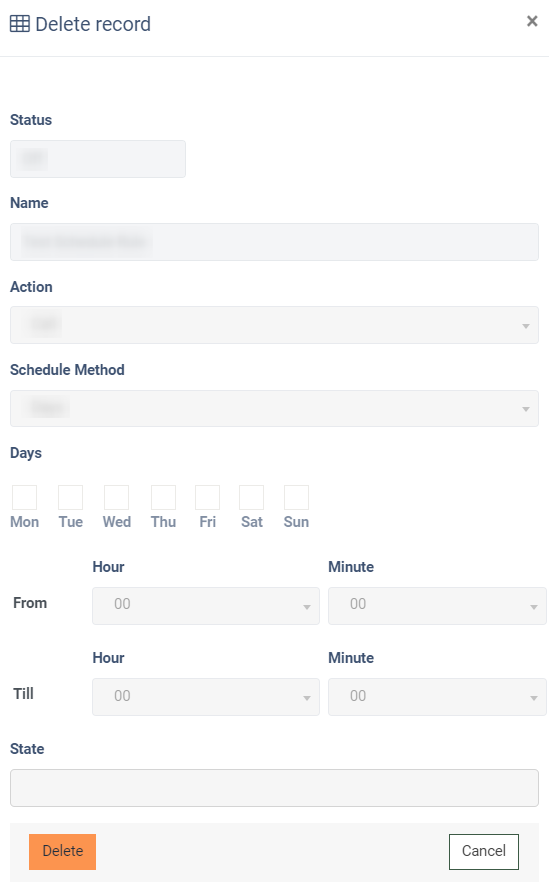
Task: Tick the Fri checkbox
Action: (x=208, y=497)
